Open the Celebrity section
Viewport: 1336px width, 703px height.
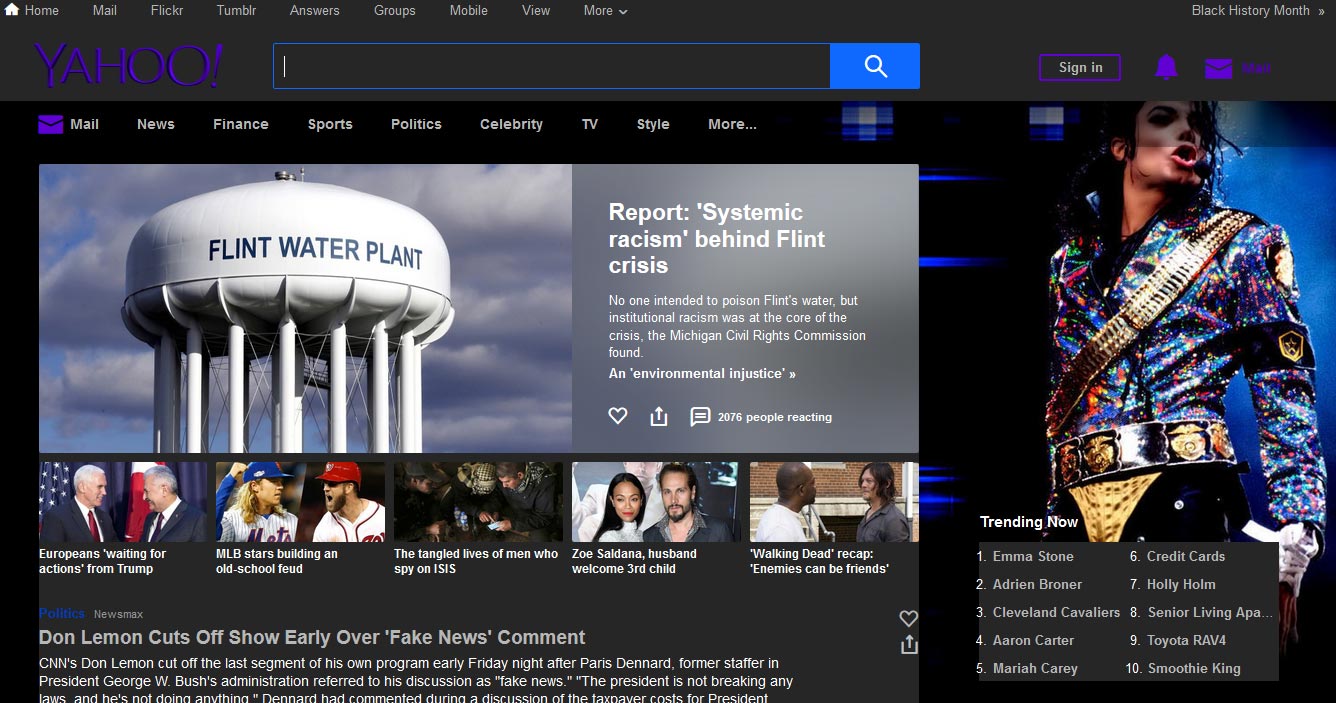511,124
